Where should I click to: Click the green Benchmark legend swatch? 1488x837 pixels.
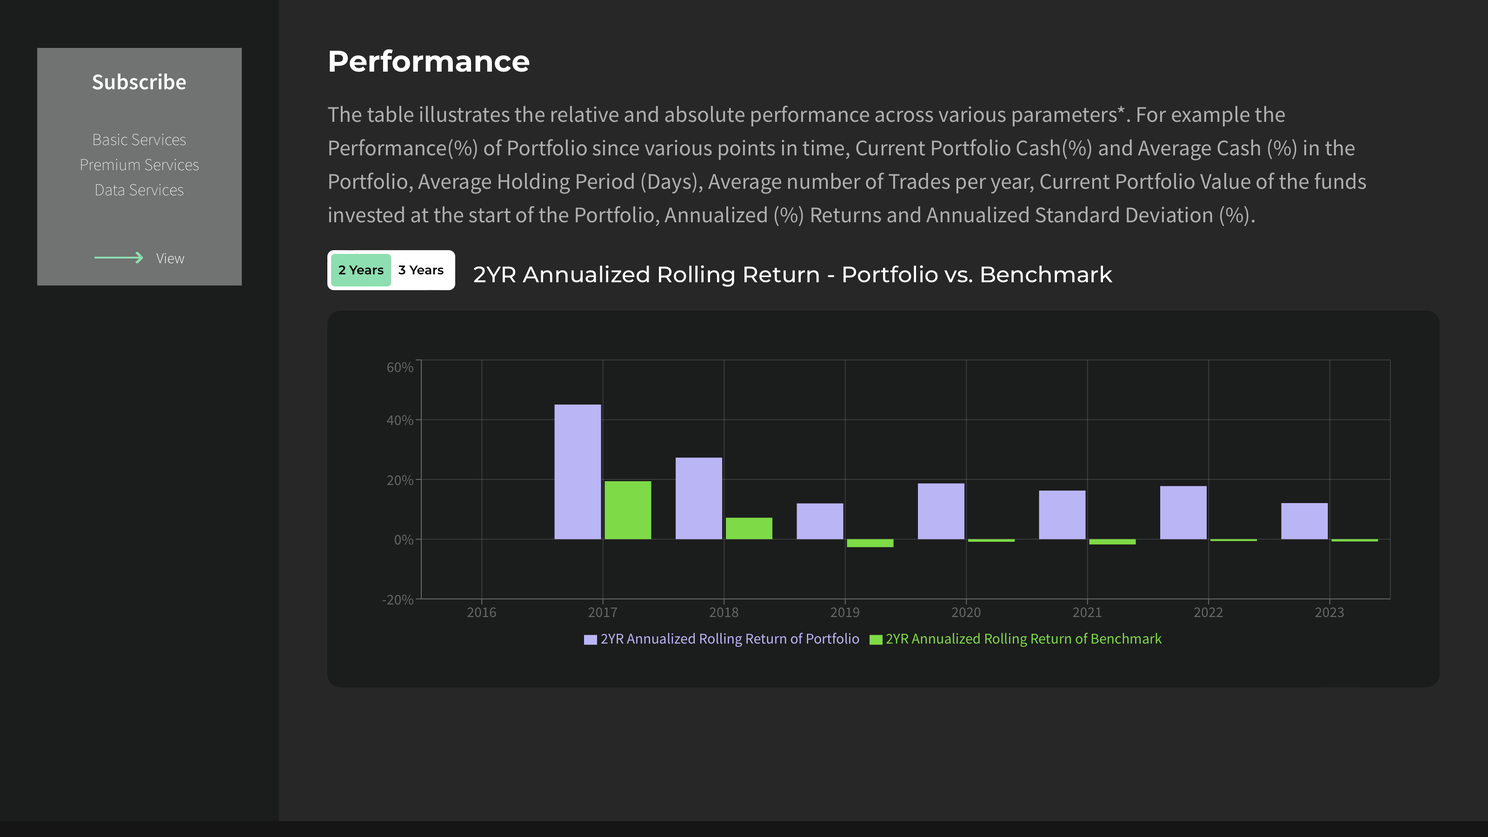tap(876, 640)
